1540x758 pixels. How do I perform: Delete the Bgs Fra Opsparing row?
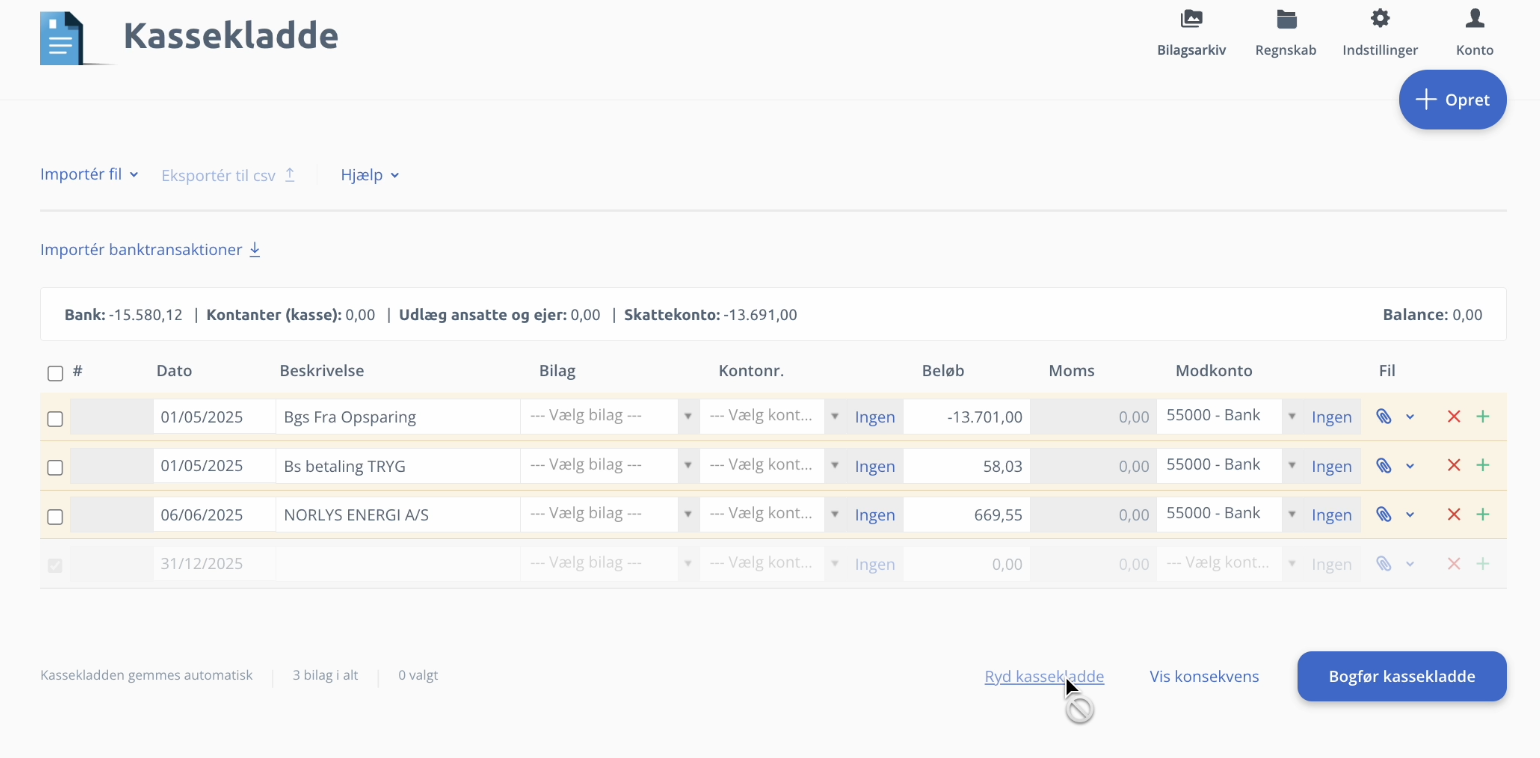pyautogui.click(x=1454, y=417)
